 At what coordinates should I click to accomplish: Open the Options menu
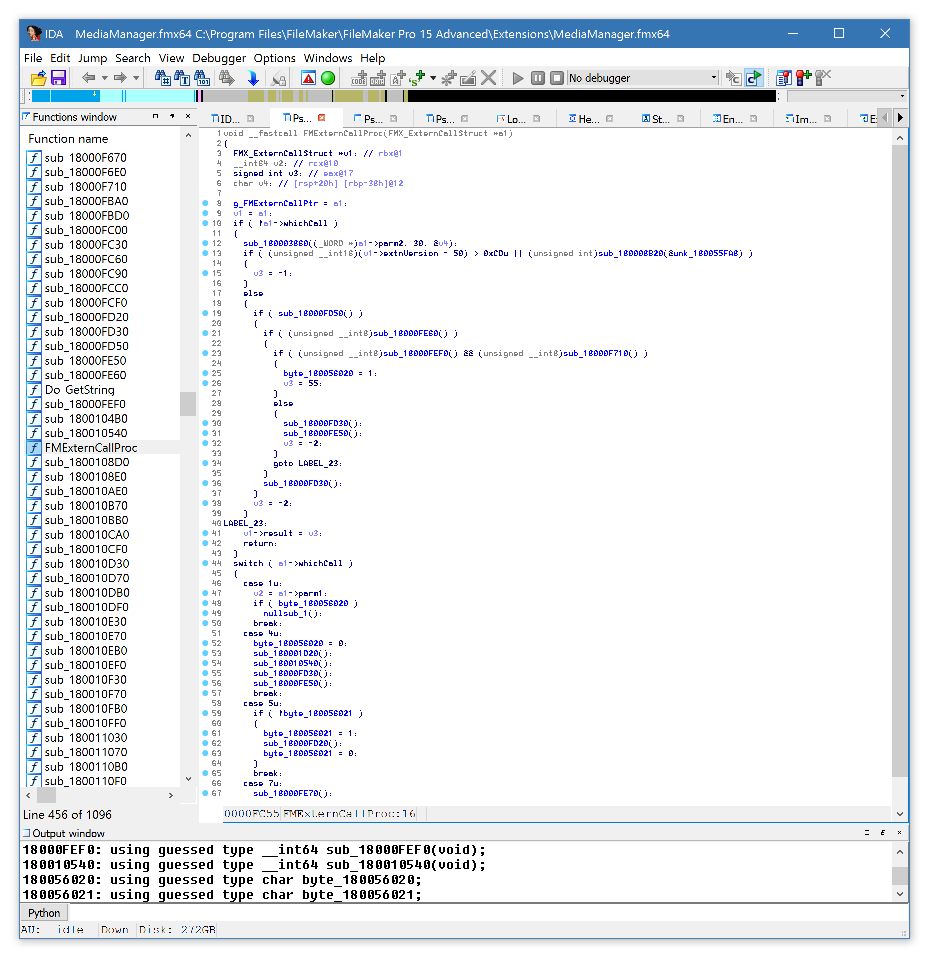tap(275, 58)
